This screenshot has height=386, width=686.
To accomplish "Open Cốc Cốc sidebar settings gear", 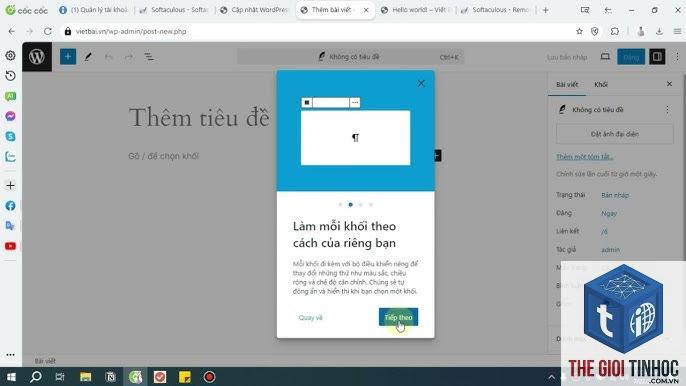I will 10,56.
